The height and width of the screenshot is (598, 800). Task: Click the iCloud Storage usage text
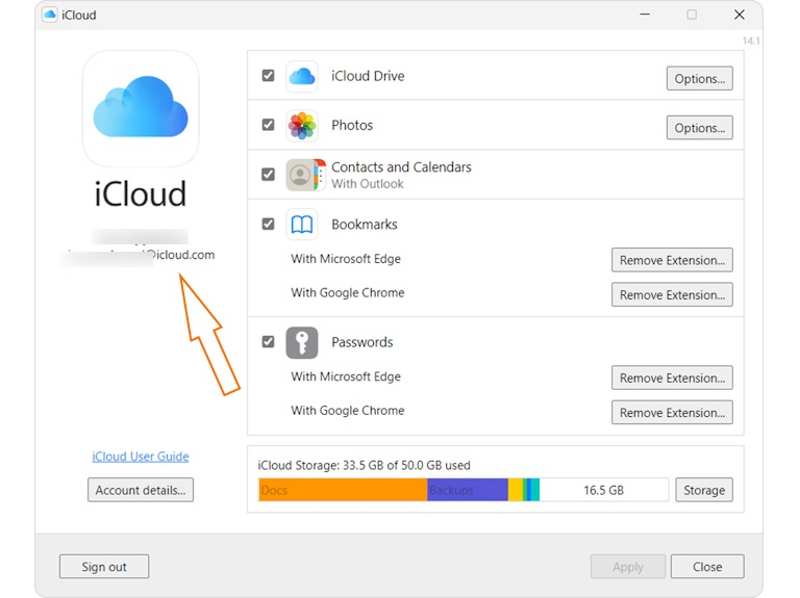pos(364,465)
